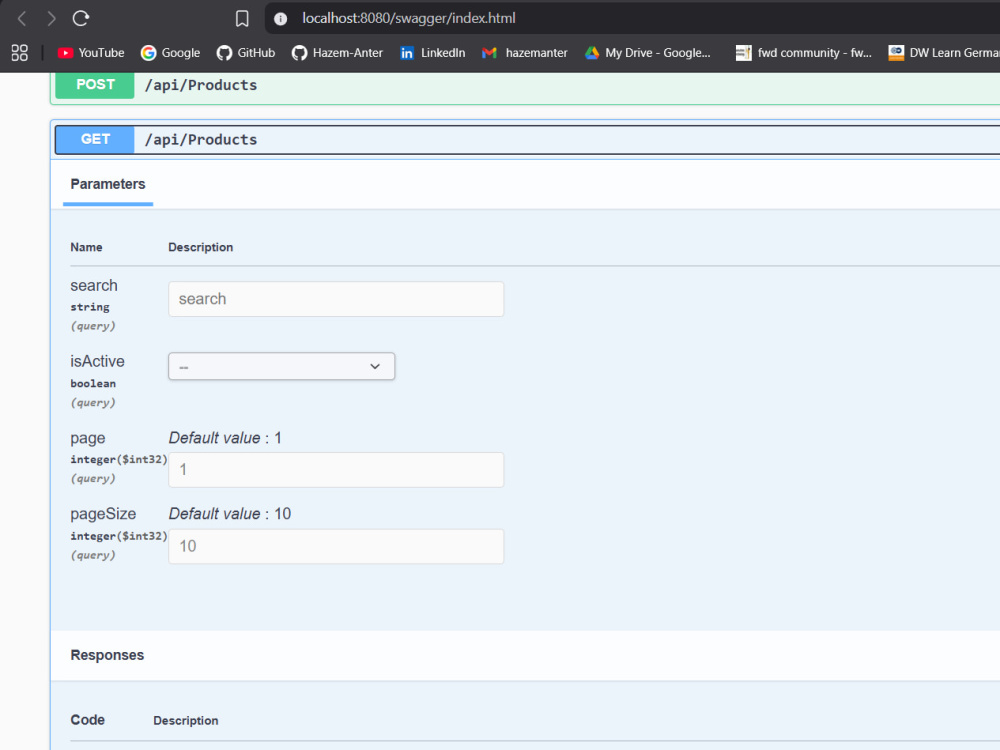
Task: Go forward with the browser forward arrow
Action: (x=51, y=18)
